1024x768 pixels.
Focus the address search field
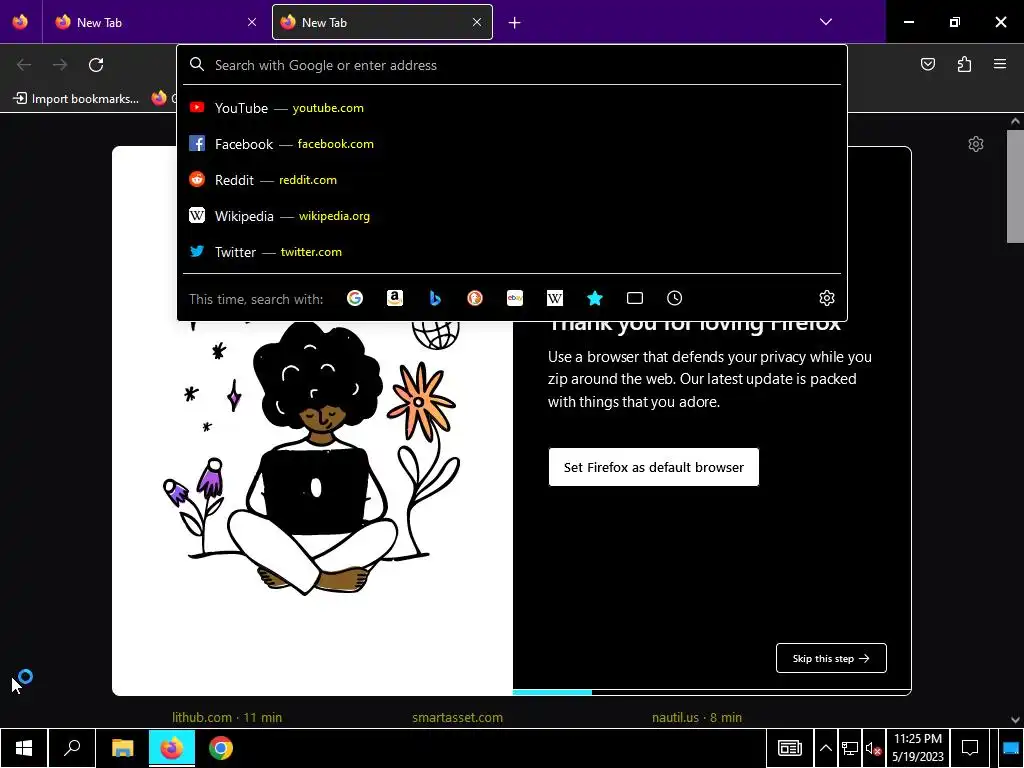click(x=512, y=65)
